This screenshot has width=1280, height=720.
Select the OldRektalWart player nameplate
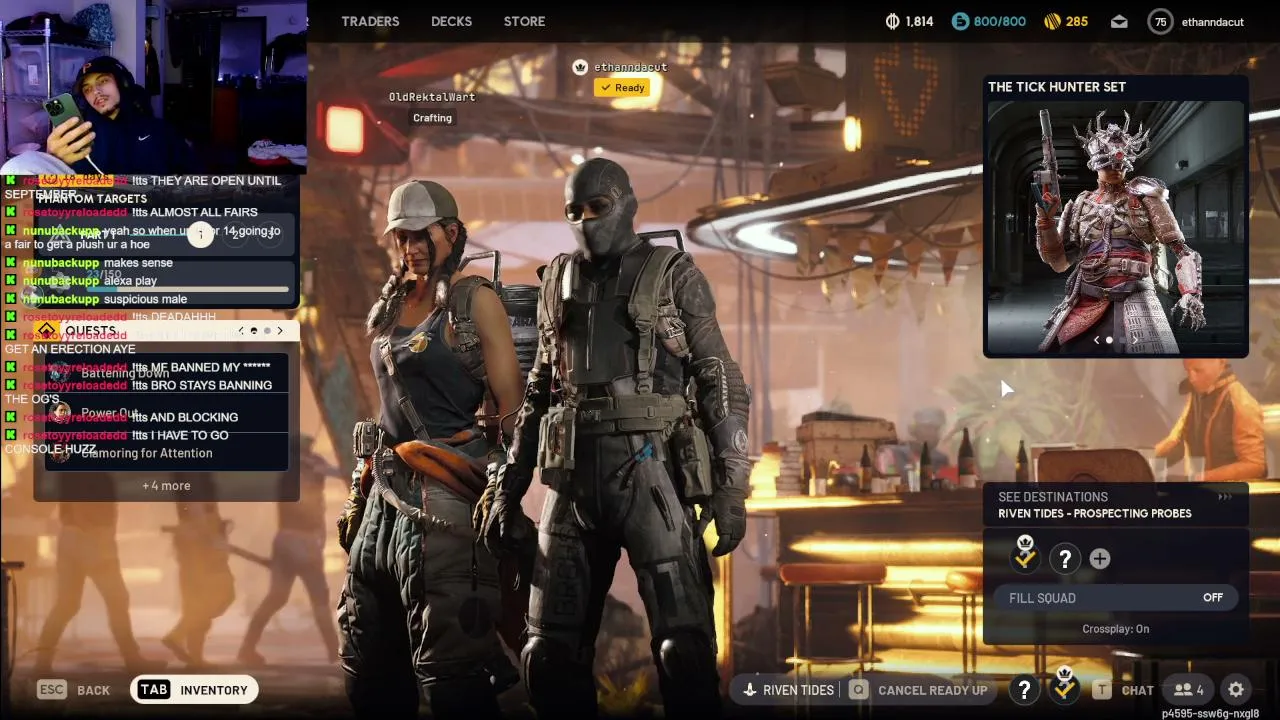pos(432,97)
